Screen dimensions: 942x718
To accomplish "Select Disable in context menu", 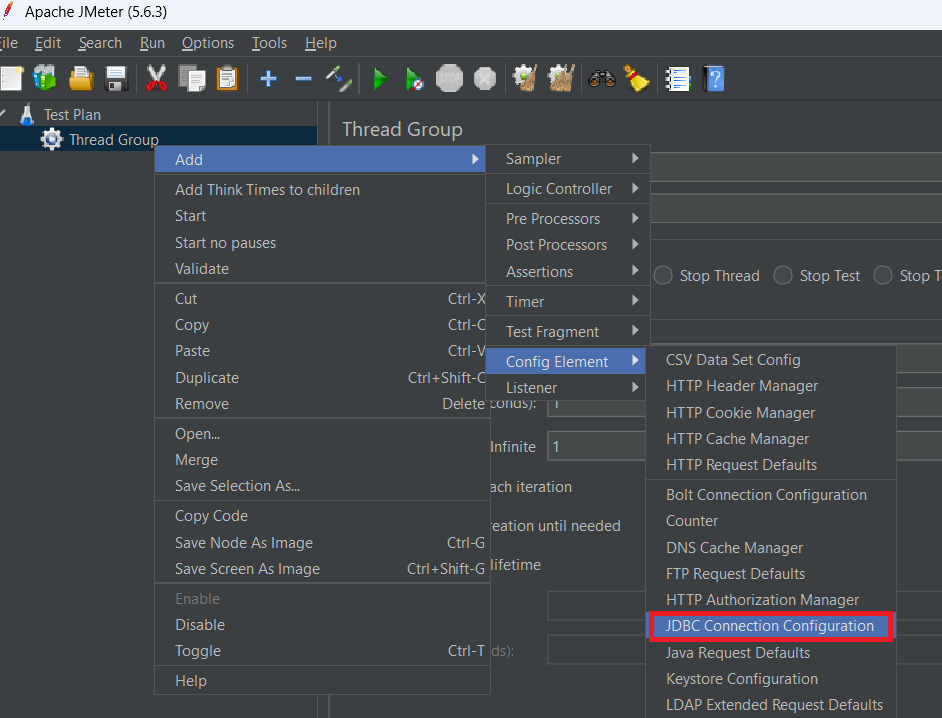I will coord(320,625).
